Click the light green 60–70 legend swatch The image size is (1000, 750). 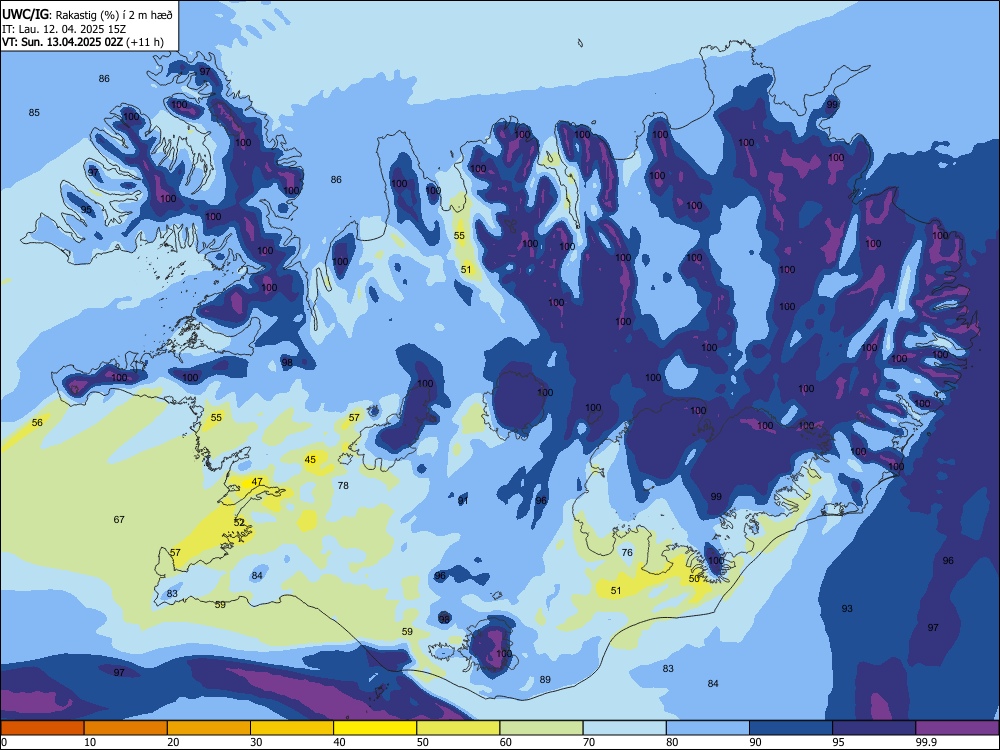541,728
